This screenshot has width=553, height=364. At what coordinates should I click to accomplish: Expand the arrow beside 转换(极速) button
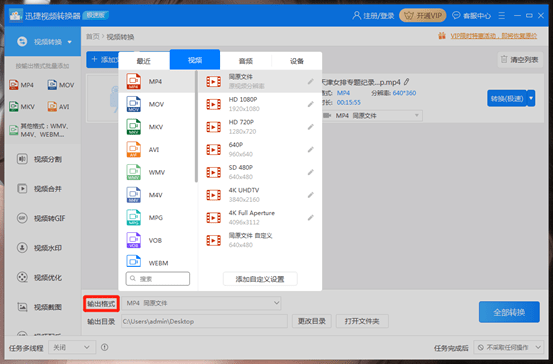[531, 98]
